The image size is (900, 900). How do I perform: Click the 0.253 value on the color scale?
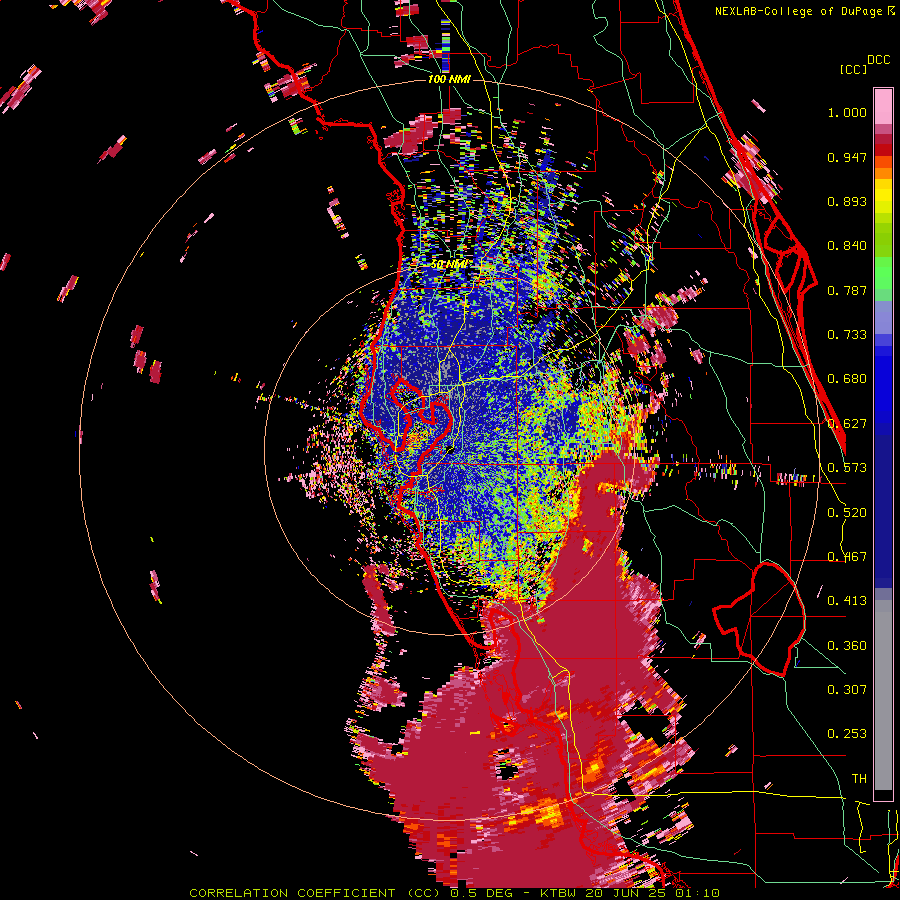point(847,734)
